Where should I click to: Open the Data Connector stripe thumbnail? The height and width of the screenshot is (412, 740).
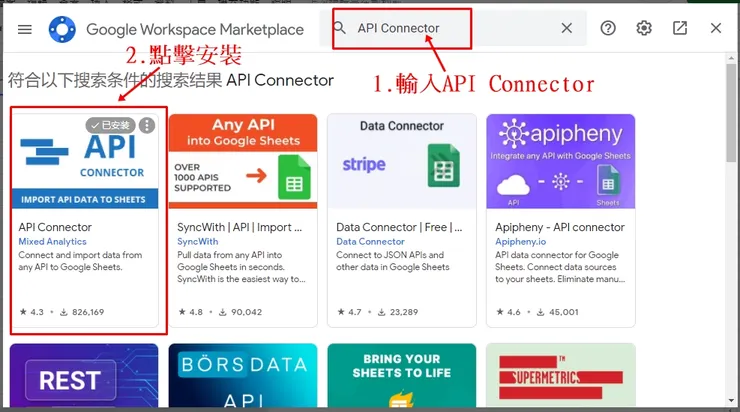(x=402, y=161)
